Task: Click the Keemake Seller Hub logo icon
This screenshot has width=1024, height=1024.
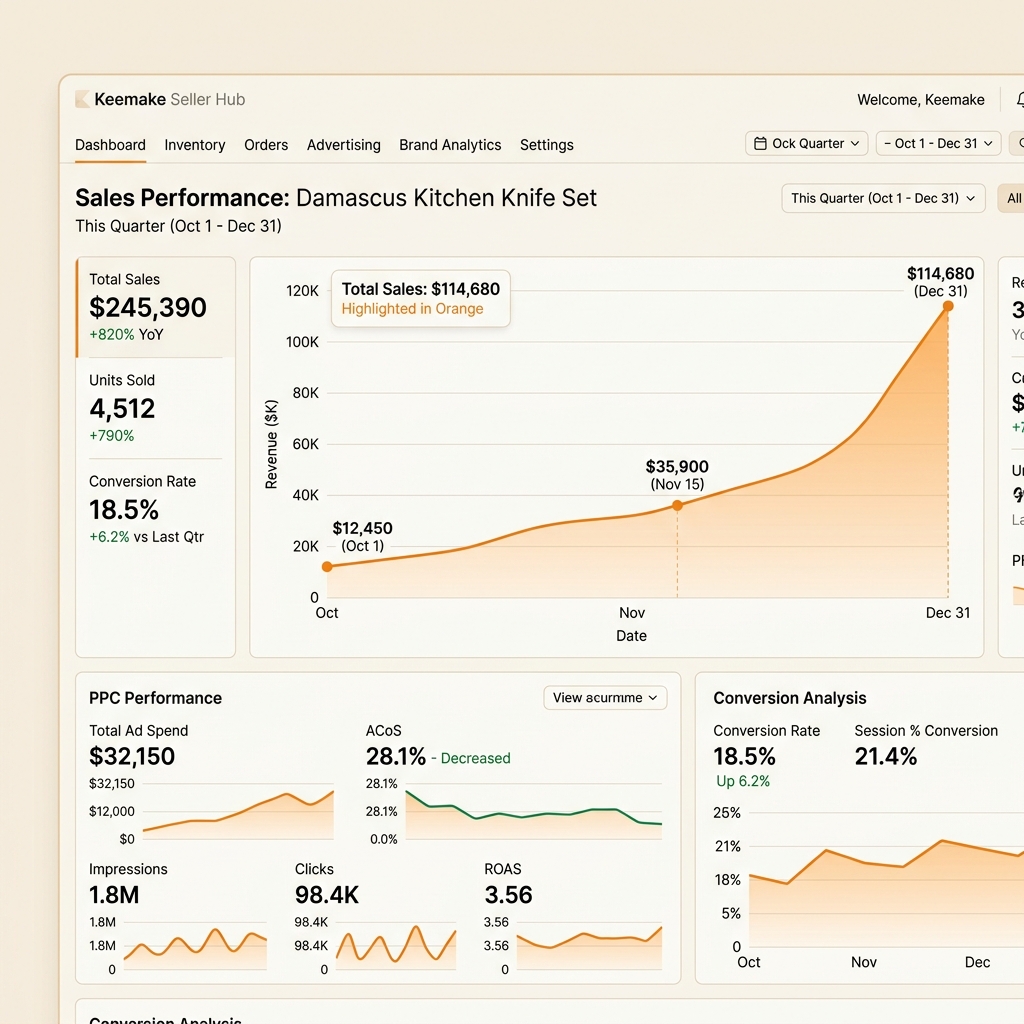Action: (x=82, y=99)
